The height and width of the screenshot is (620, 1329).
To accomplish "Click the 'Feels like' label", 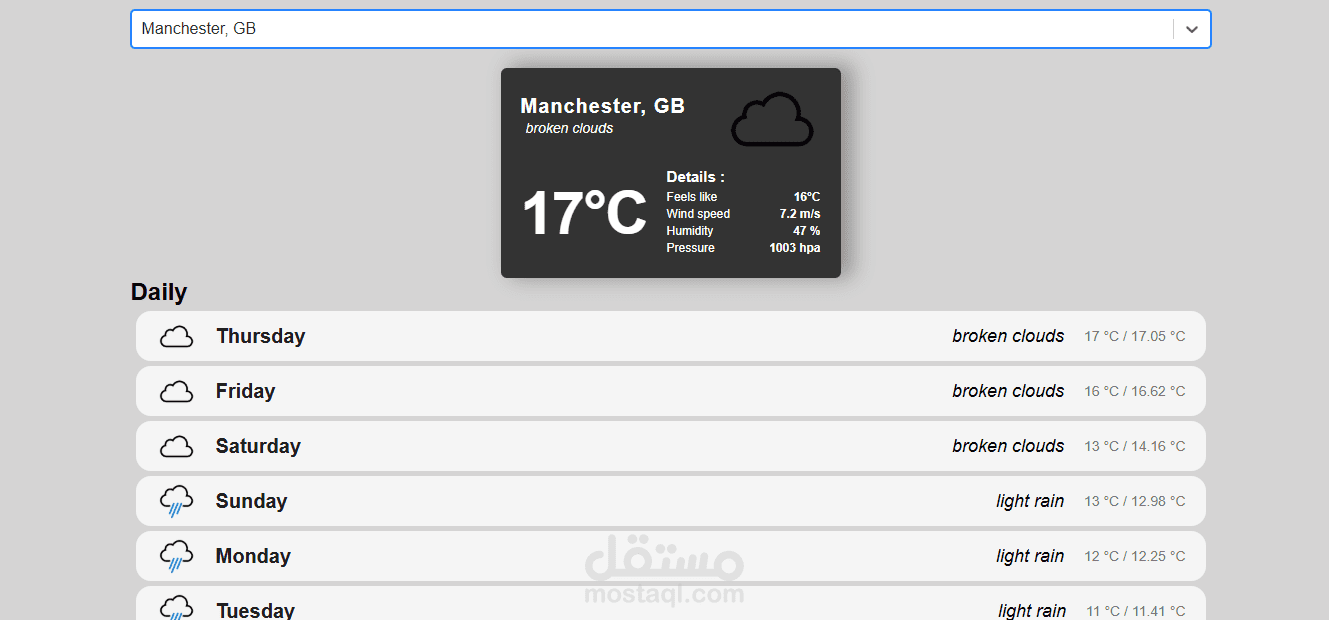I will click(x=692, y=197).
